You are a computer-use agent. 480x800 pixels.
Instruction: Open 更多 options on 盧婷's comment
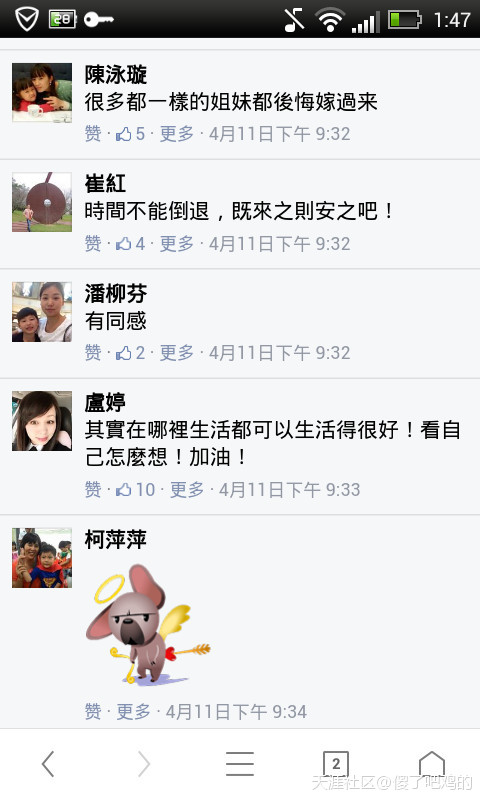pyautogui.click(x=187, y=490)
